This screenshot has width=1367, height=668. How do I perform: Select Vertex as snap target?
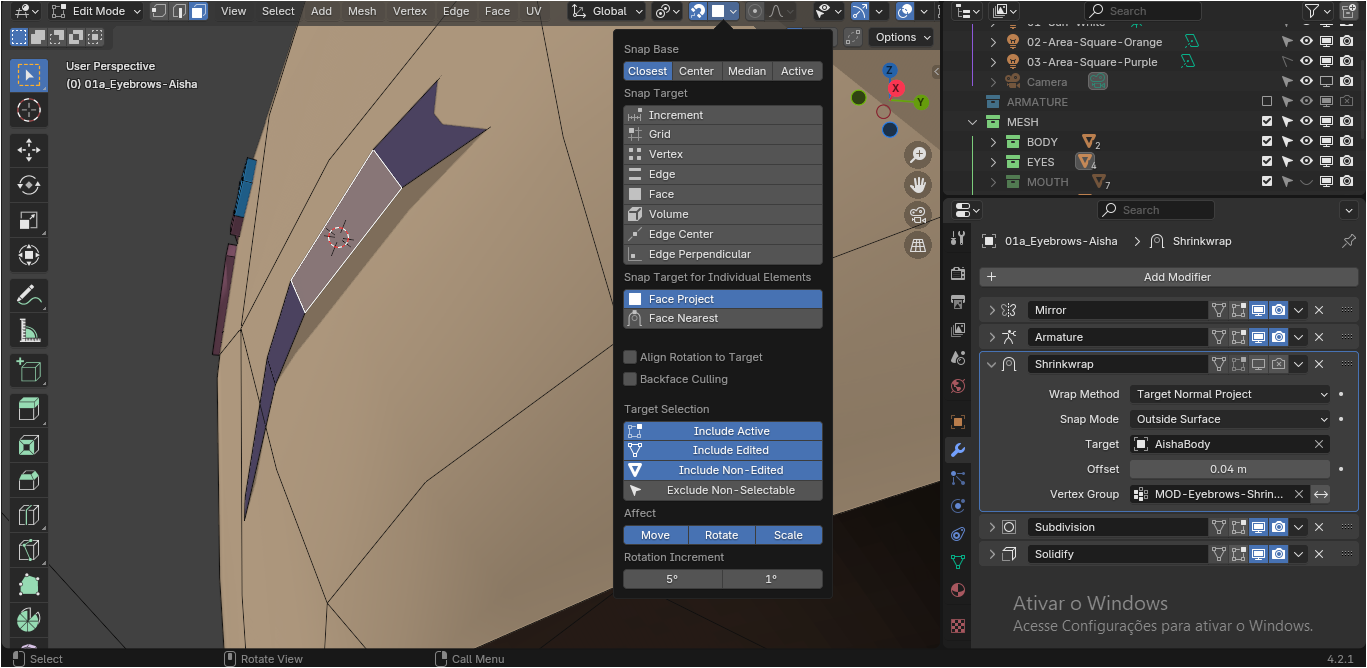click(x=723, y=154)
